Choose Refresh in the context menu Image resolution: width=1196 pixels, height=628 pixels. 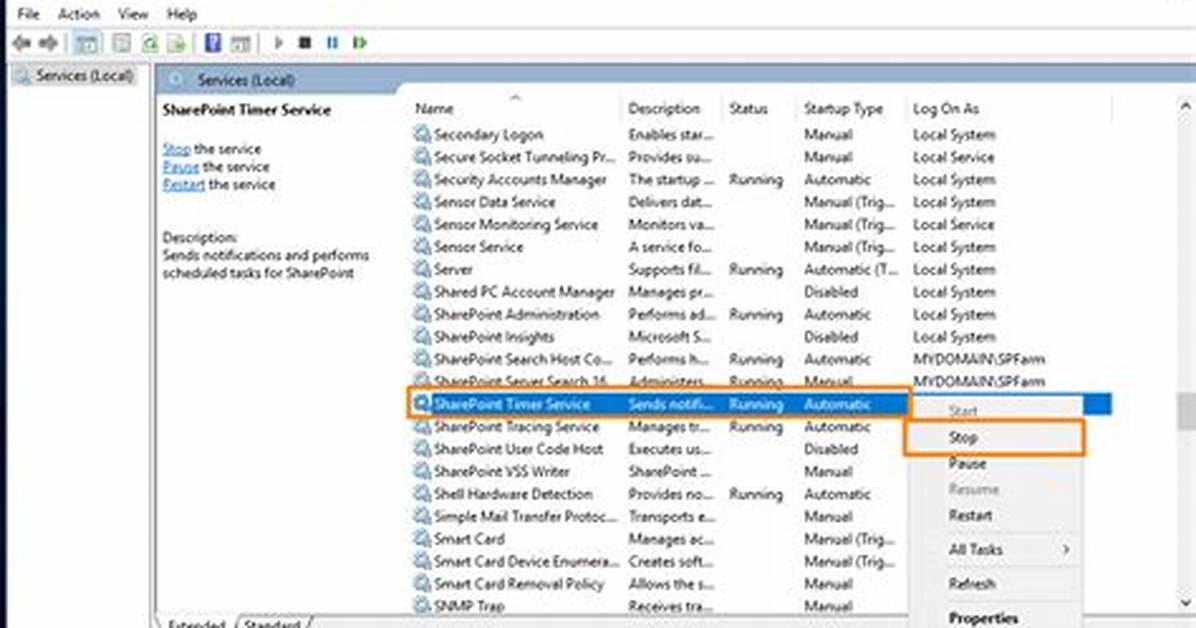[x=995, y=584]
